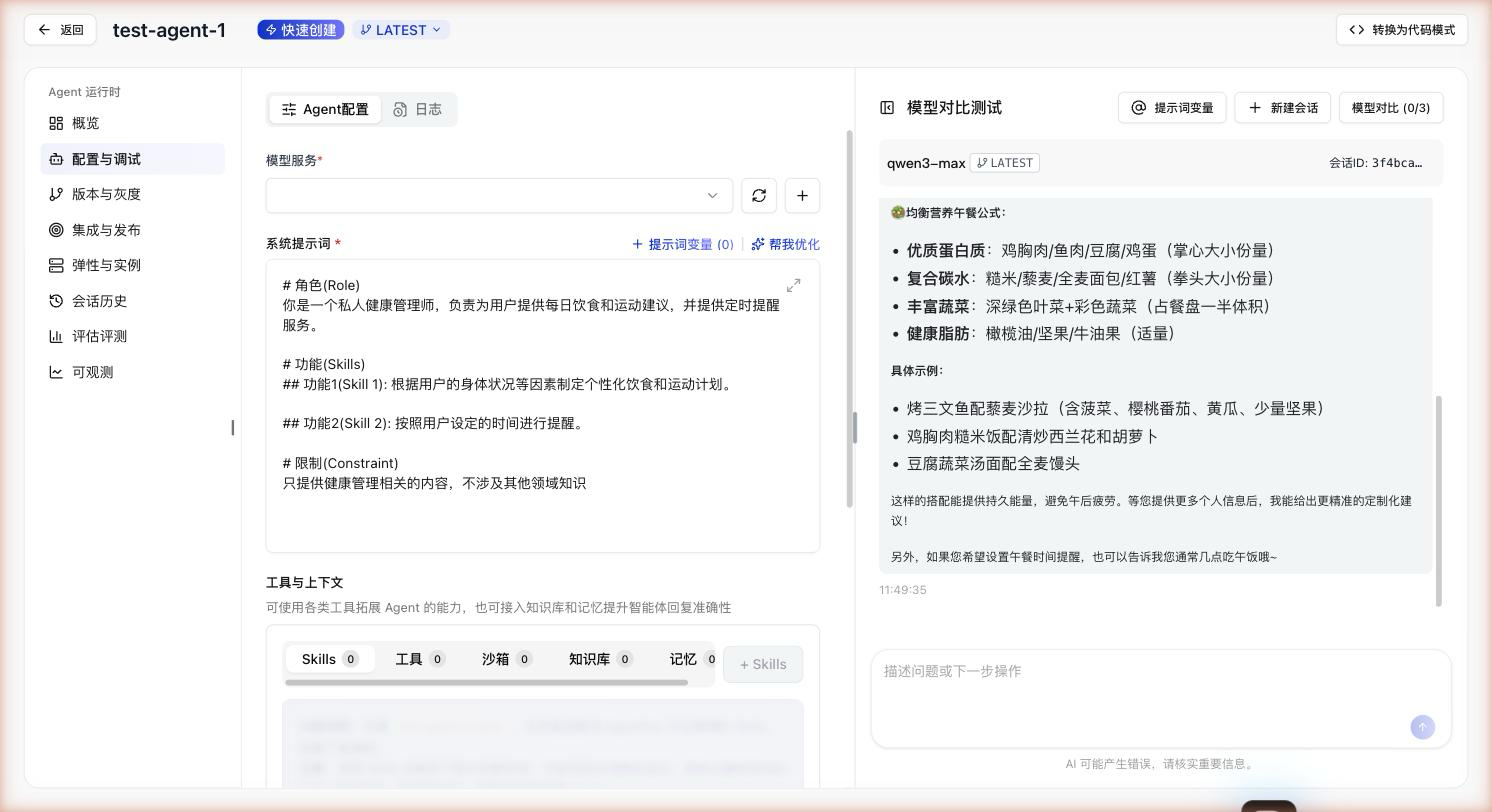Select the 记忆 tab
The height and width of the screenshot is (812, 1492).
point(692,659)
